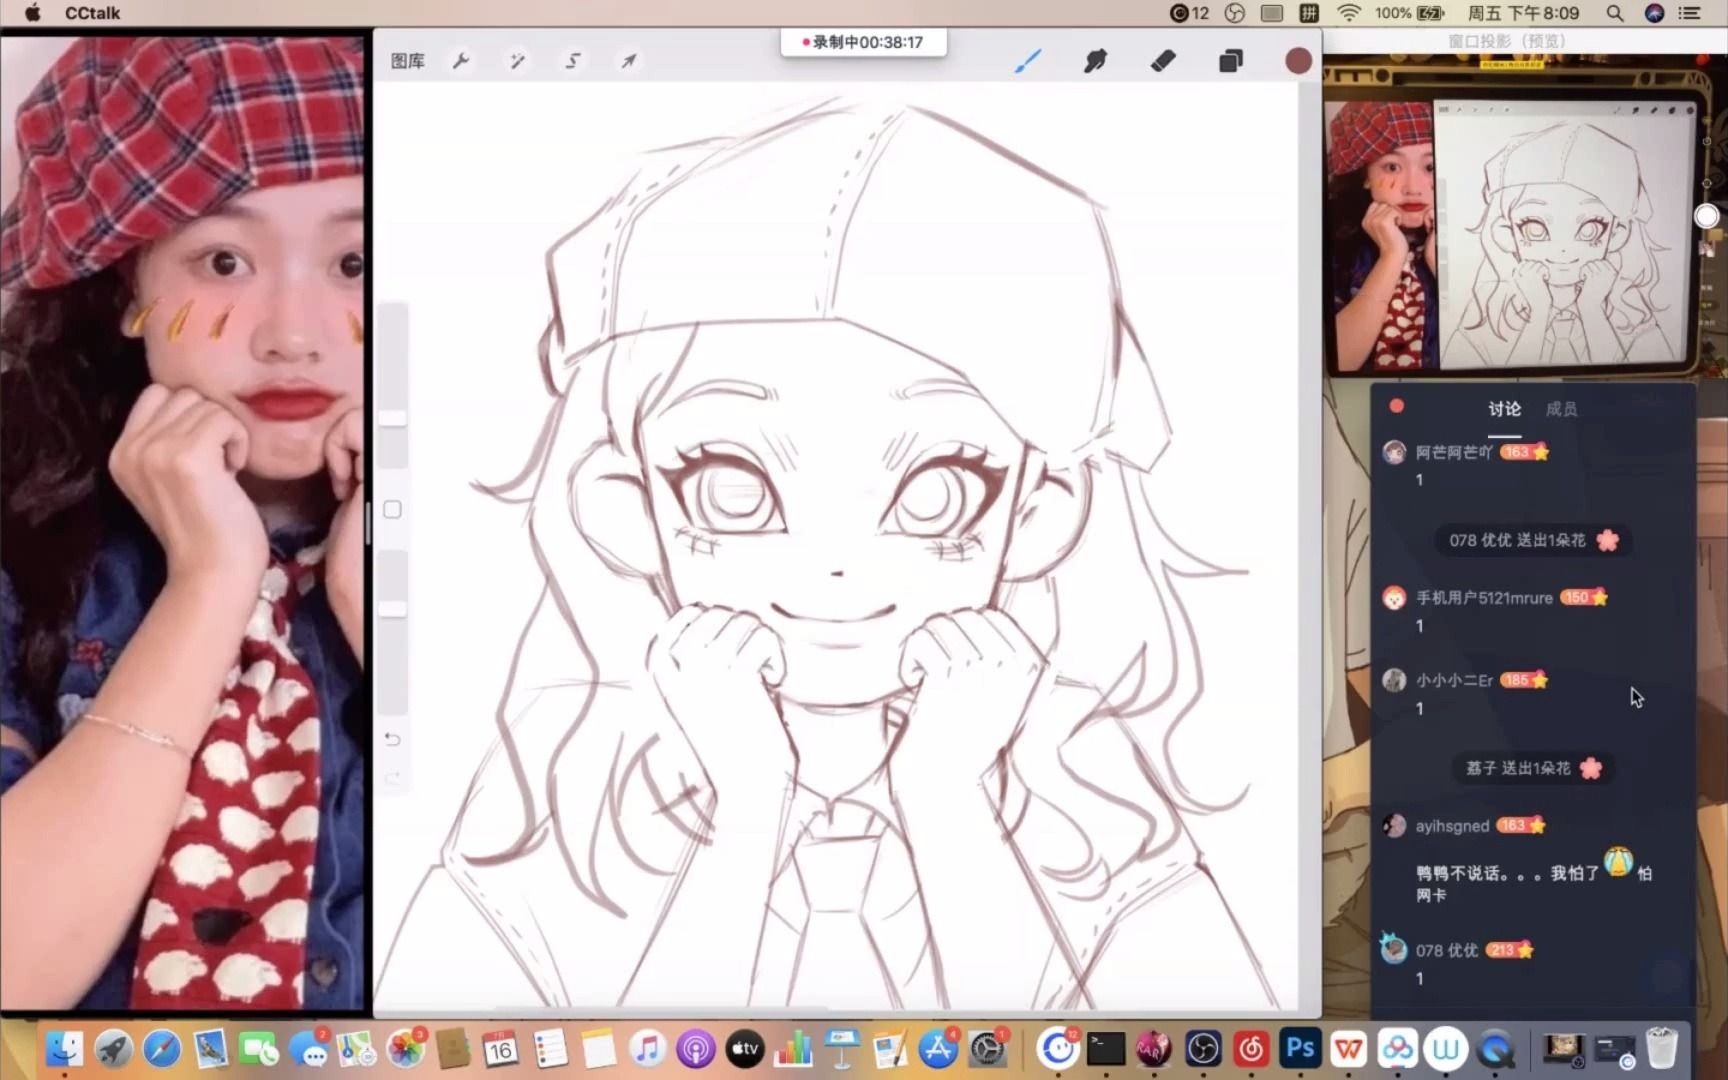Image resolution: width=1728 pixels, height=1080 pixels.
Task: Open Safari from the dock
Action: pyautogui.click(x=162, y=1049)
